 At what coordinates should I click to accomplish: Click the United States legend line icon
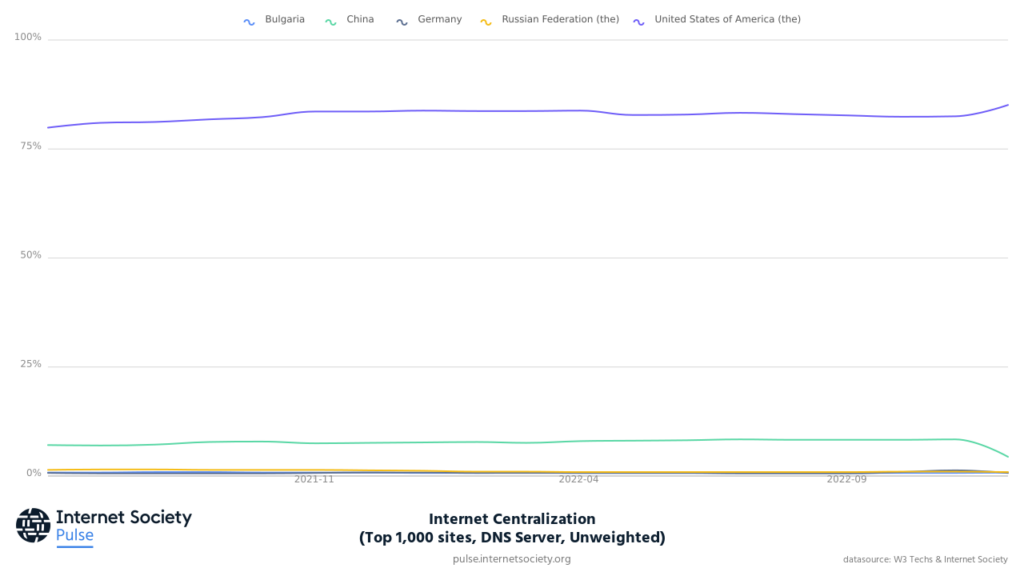(639, 20)
